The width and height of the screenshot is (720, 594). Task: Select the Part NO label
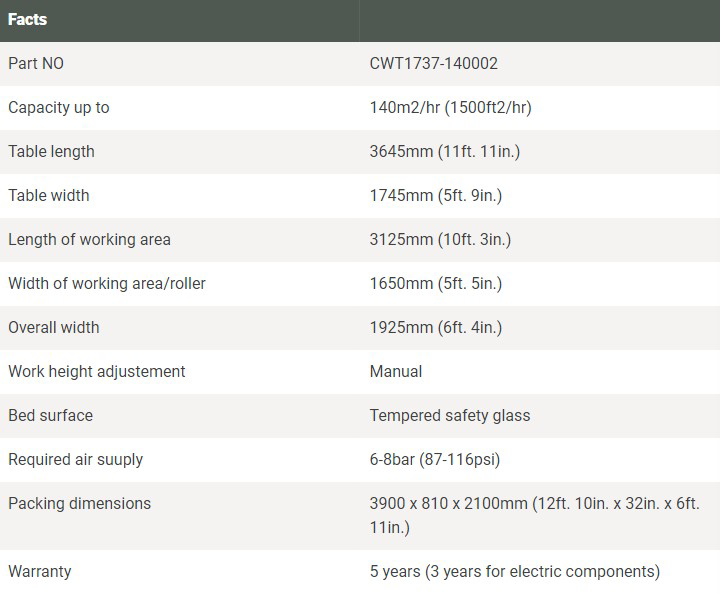click(x=36, y=63)
